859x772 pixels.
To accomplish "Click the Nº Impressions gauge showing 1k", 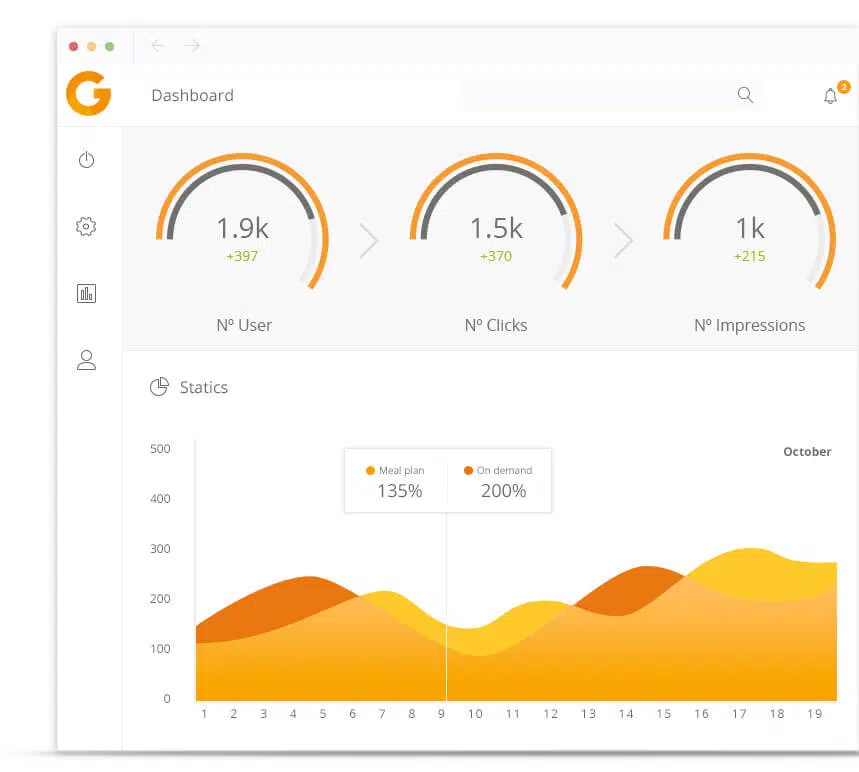I will 749,221.
